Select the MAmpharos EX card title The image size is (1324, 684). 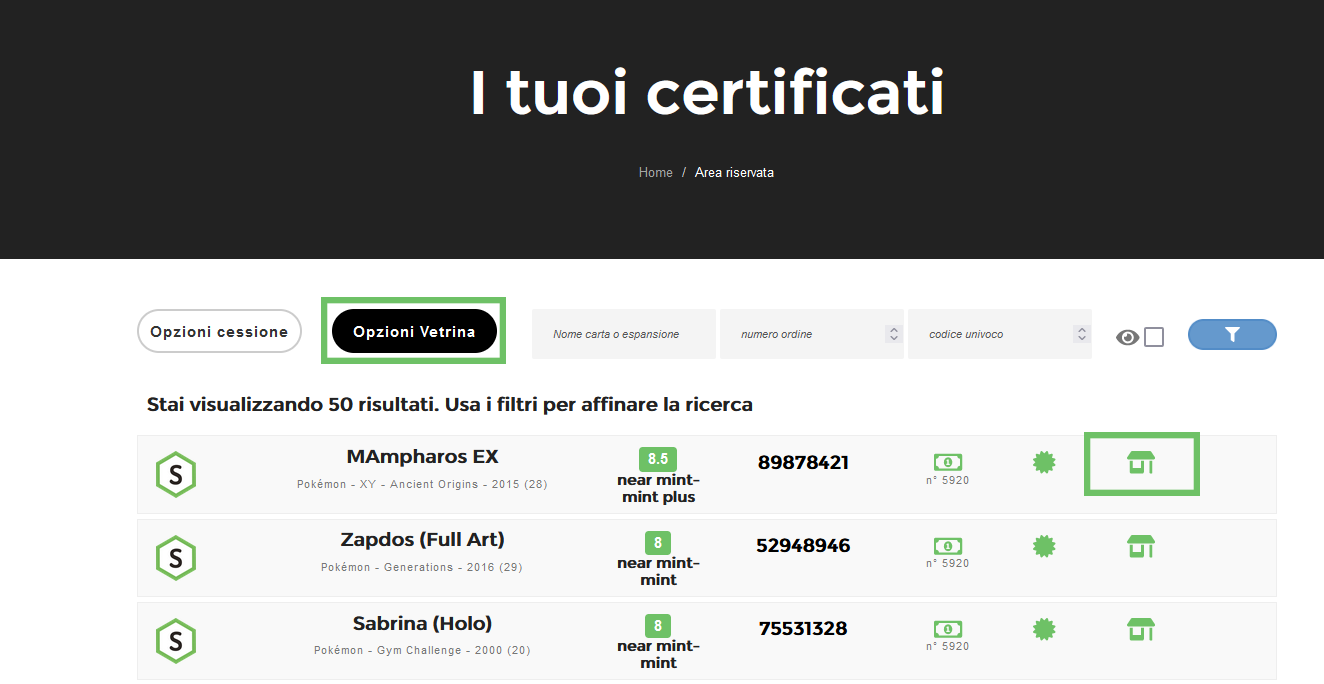point(422,457)
